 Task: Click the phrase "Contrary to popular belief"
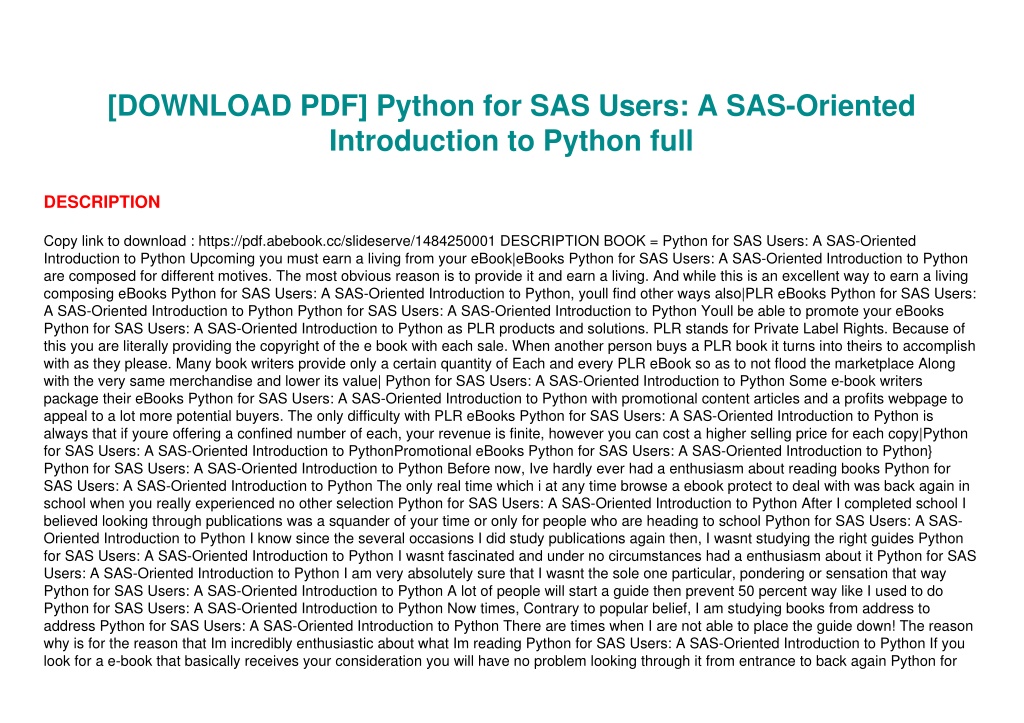[x=606, y=609]
